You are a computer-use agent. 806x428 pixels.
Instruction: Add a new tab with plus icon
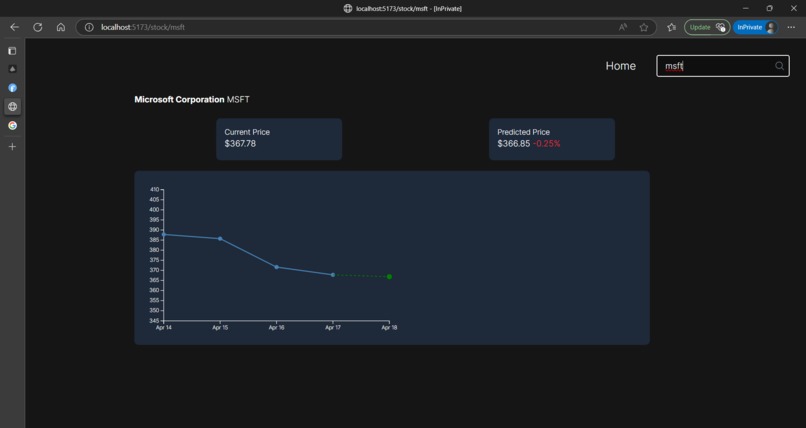(x=12, y=146)
